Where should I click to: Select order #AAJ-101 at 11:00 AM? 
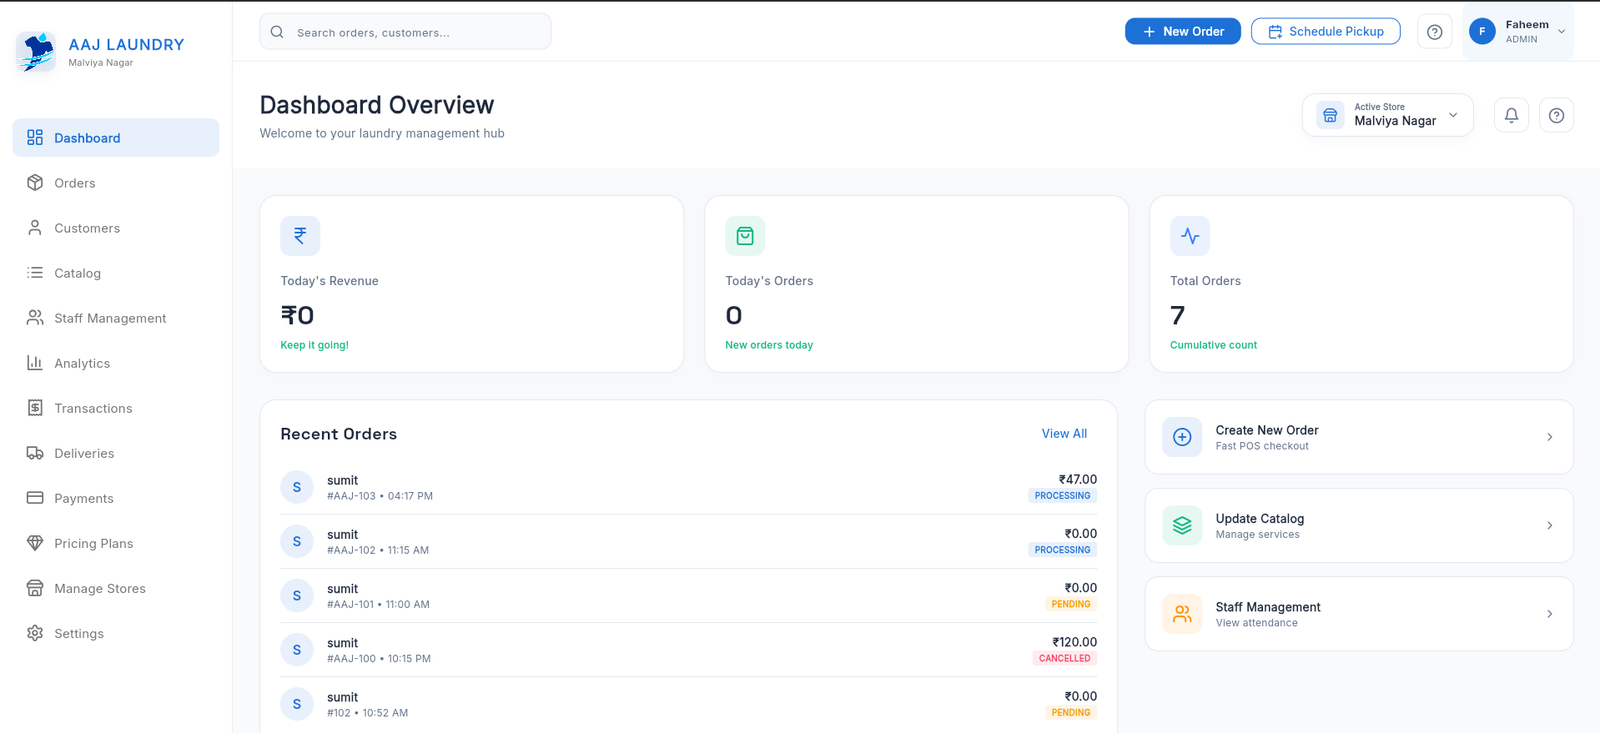688,596
